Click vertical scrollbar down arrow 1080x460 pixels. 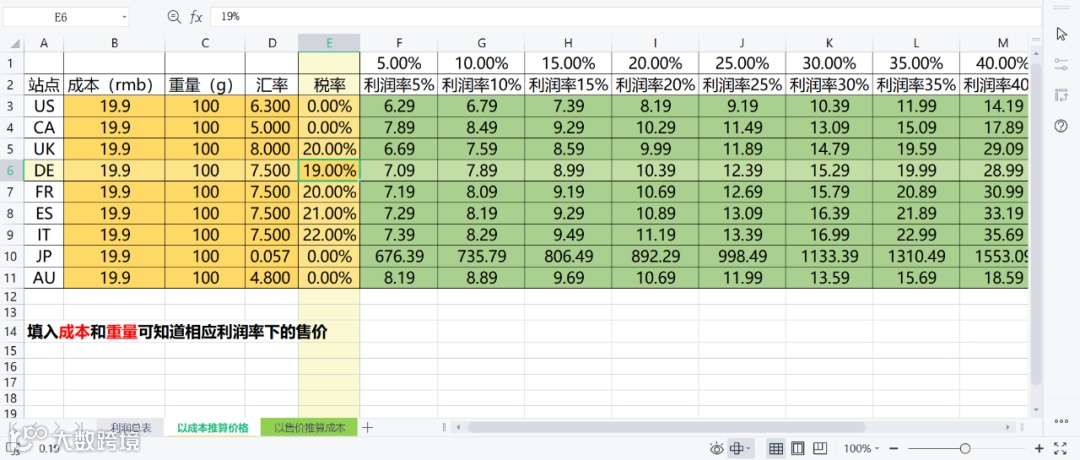[x=1037, y=410]
